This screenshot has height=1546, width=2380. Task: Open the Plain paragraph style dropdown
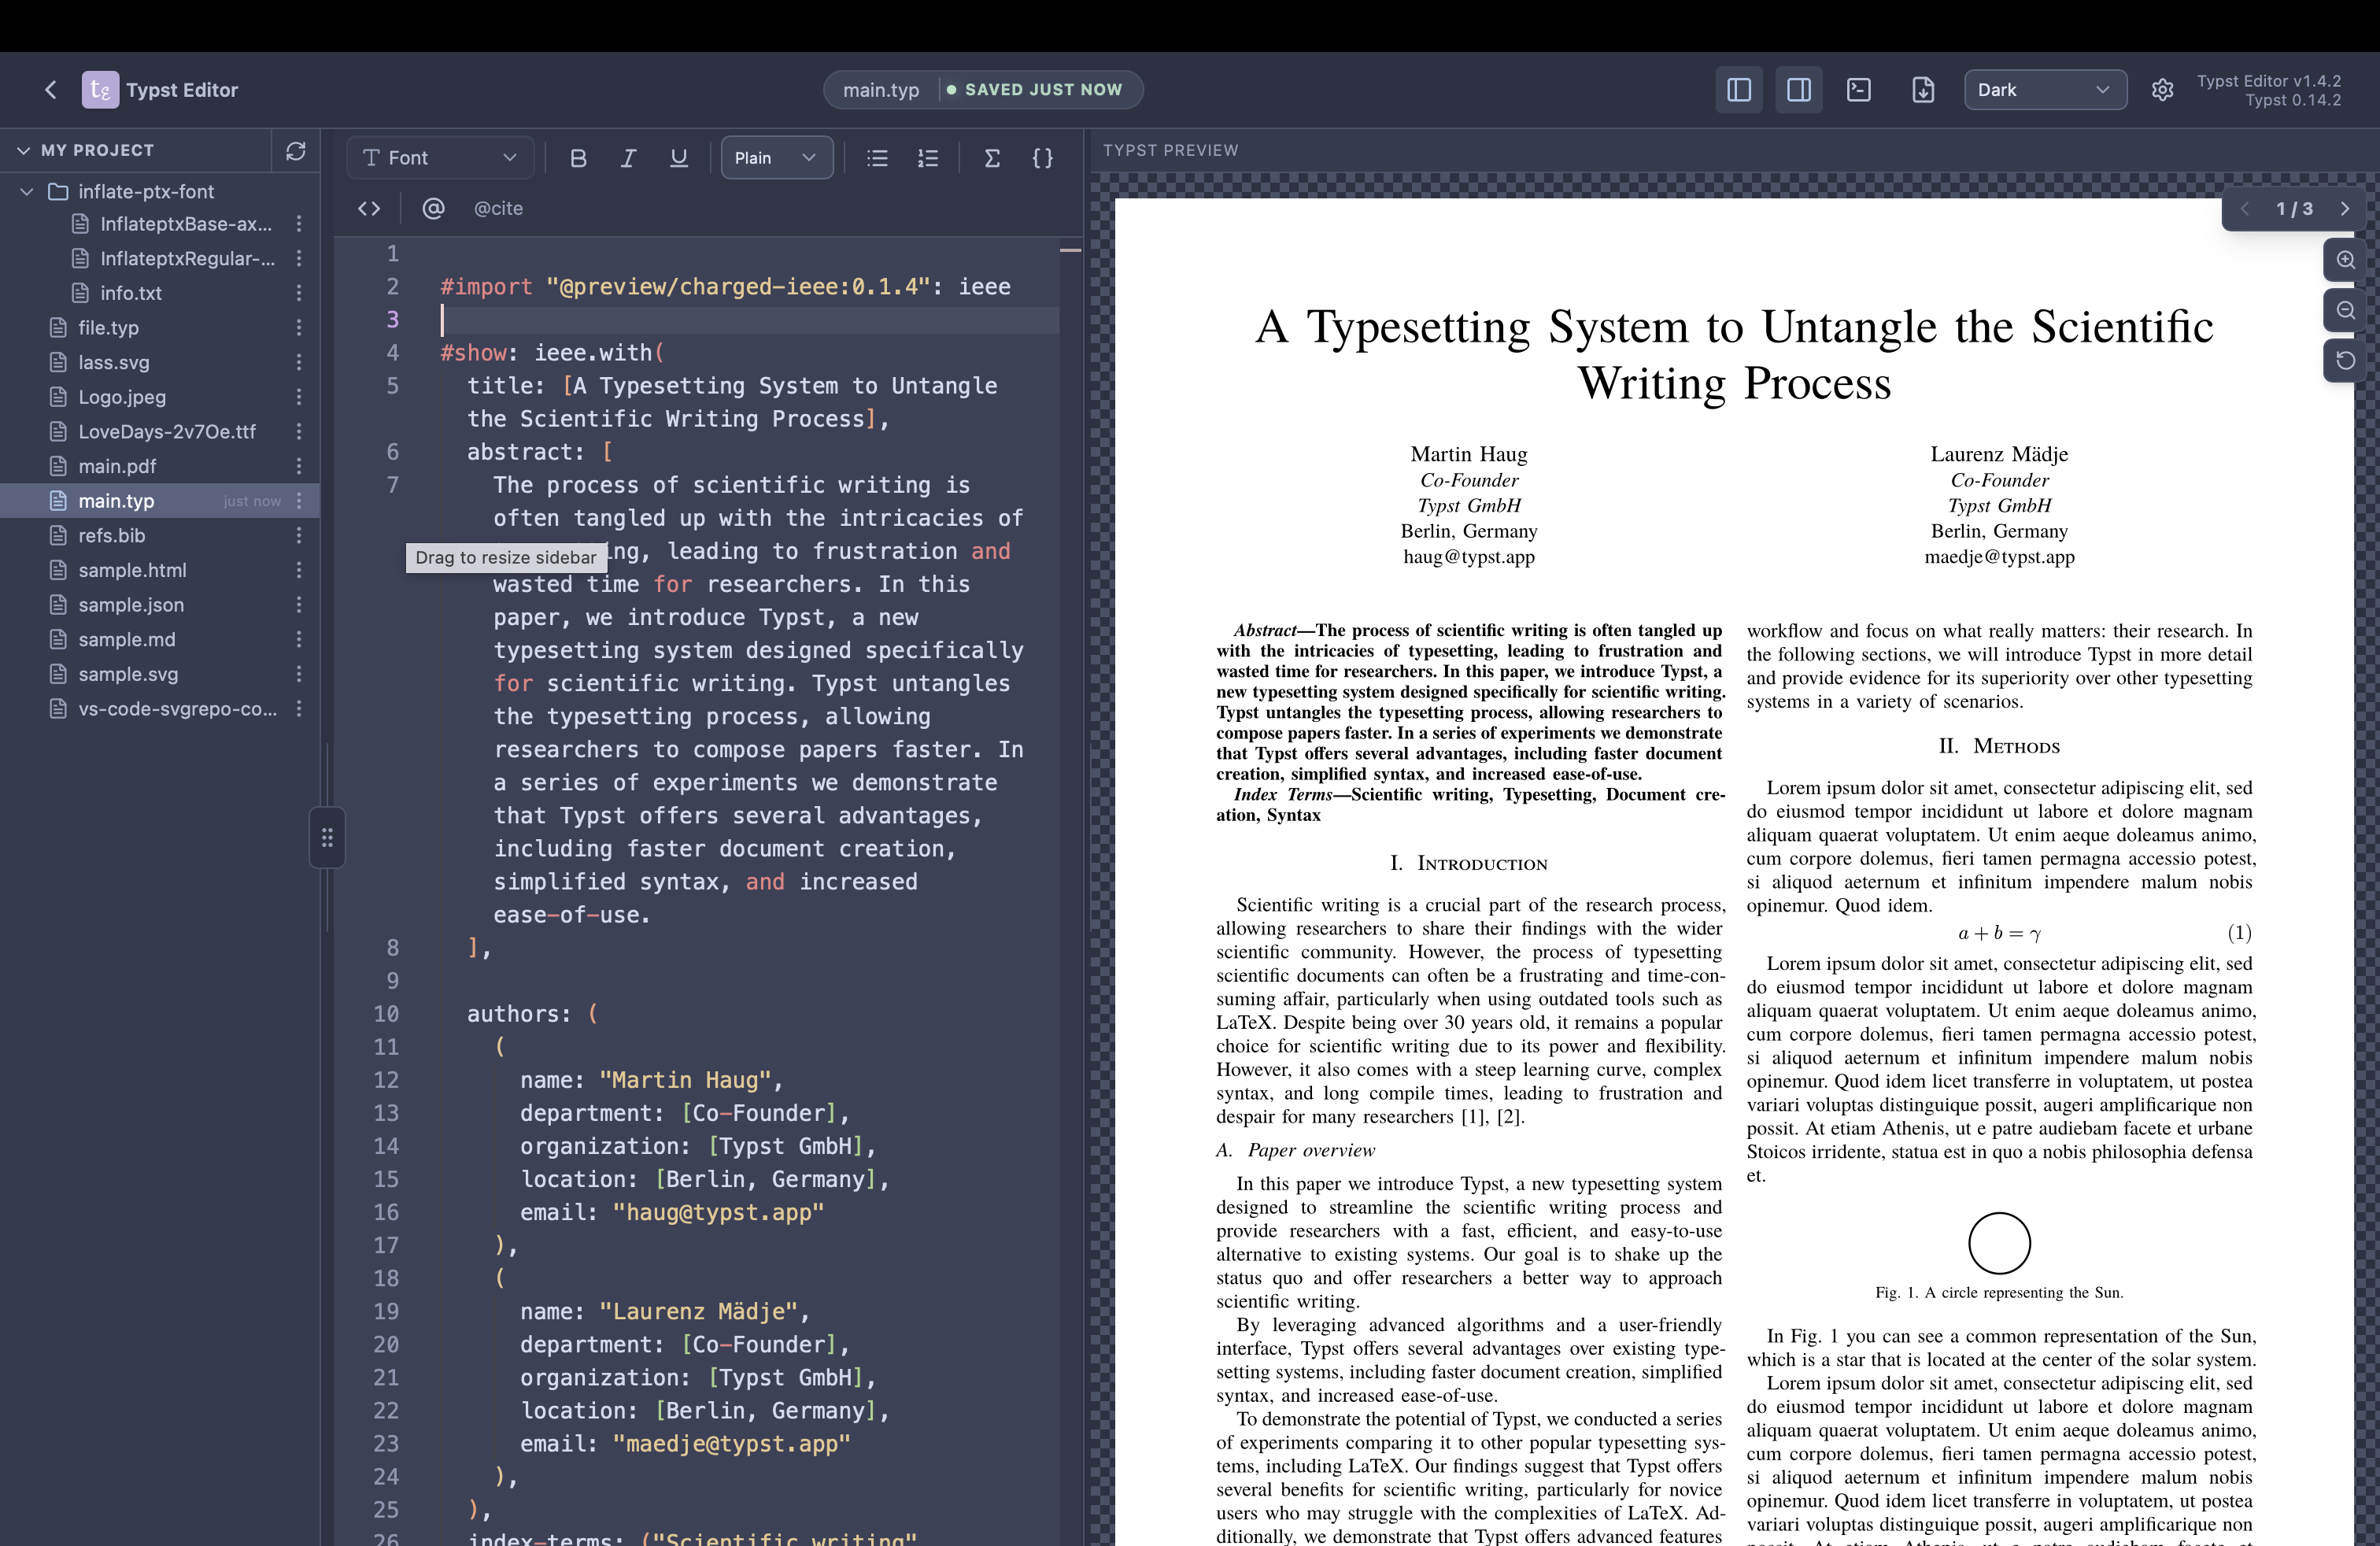click(776, 157)
